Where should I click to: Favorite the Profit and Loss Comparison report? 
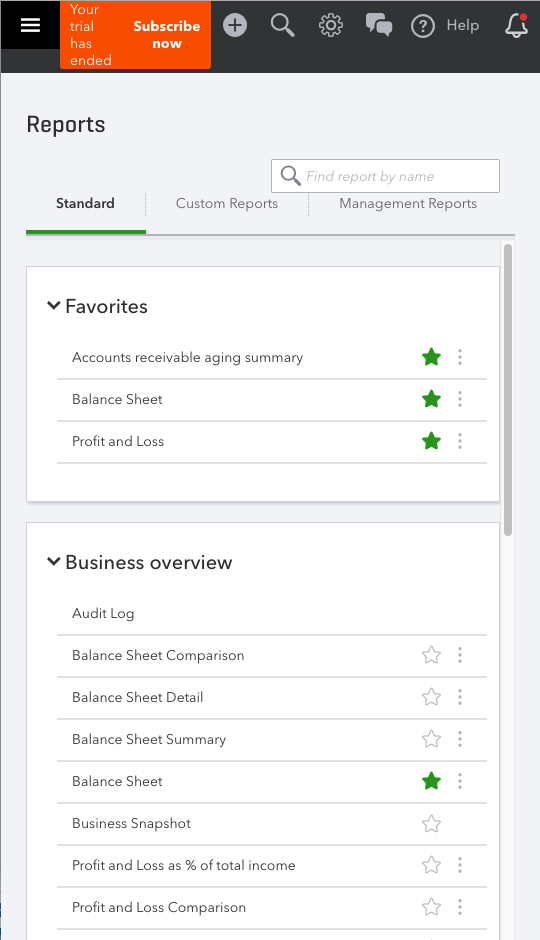pos(432,906)
